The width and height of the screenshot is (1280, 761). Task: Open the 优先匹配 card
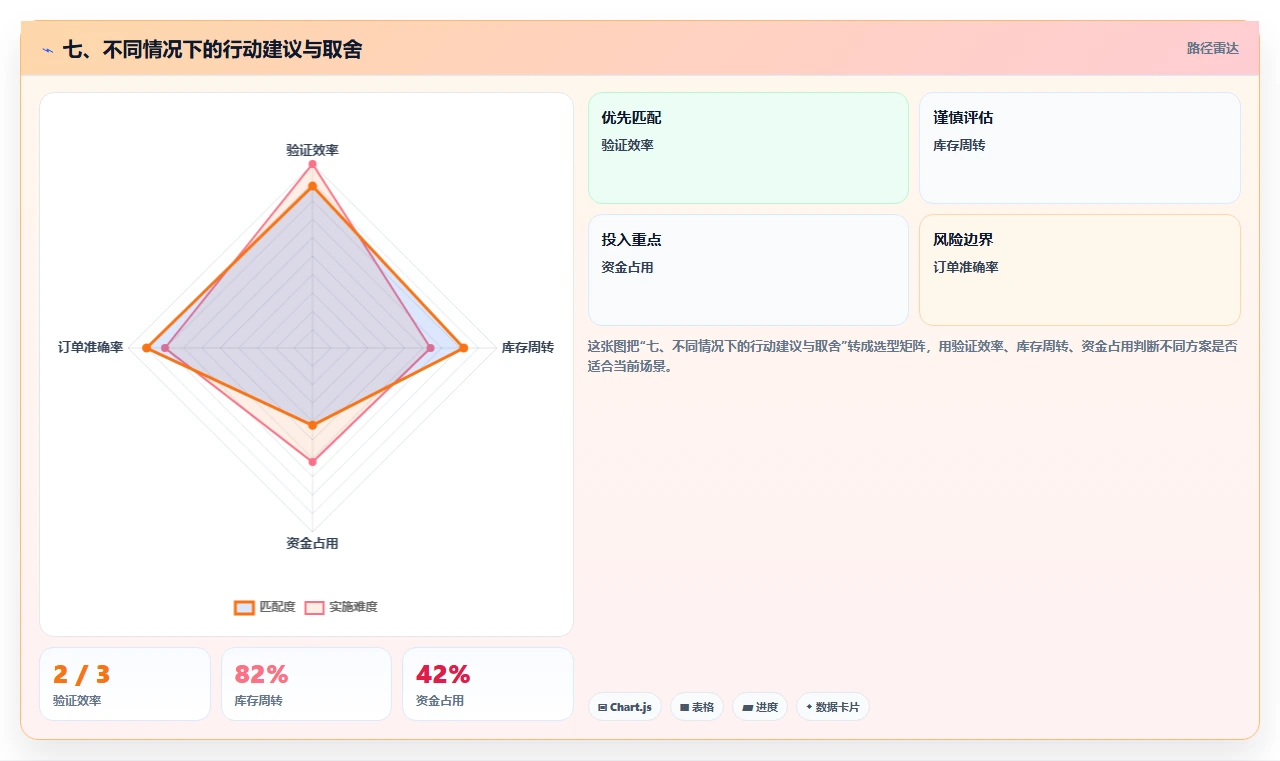click(748, 148)
